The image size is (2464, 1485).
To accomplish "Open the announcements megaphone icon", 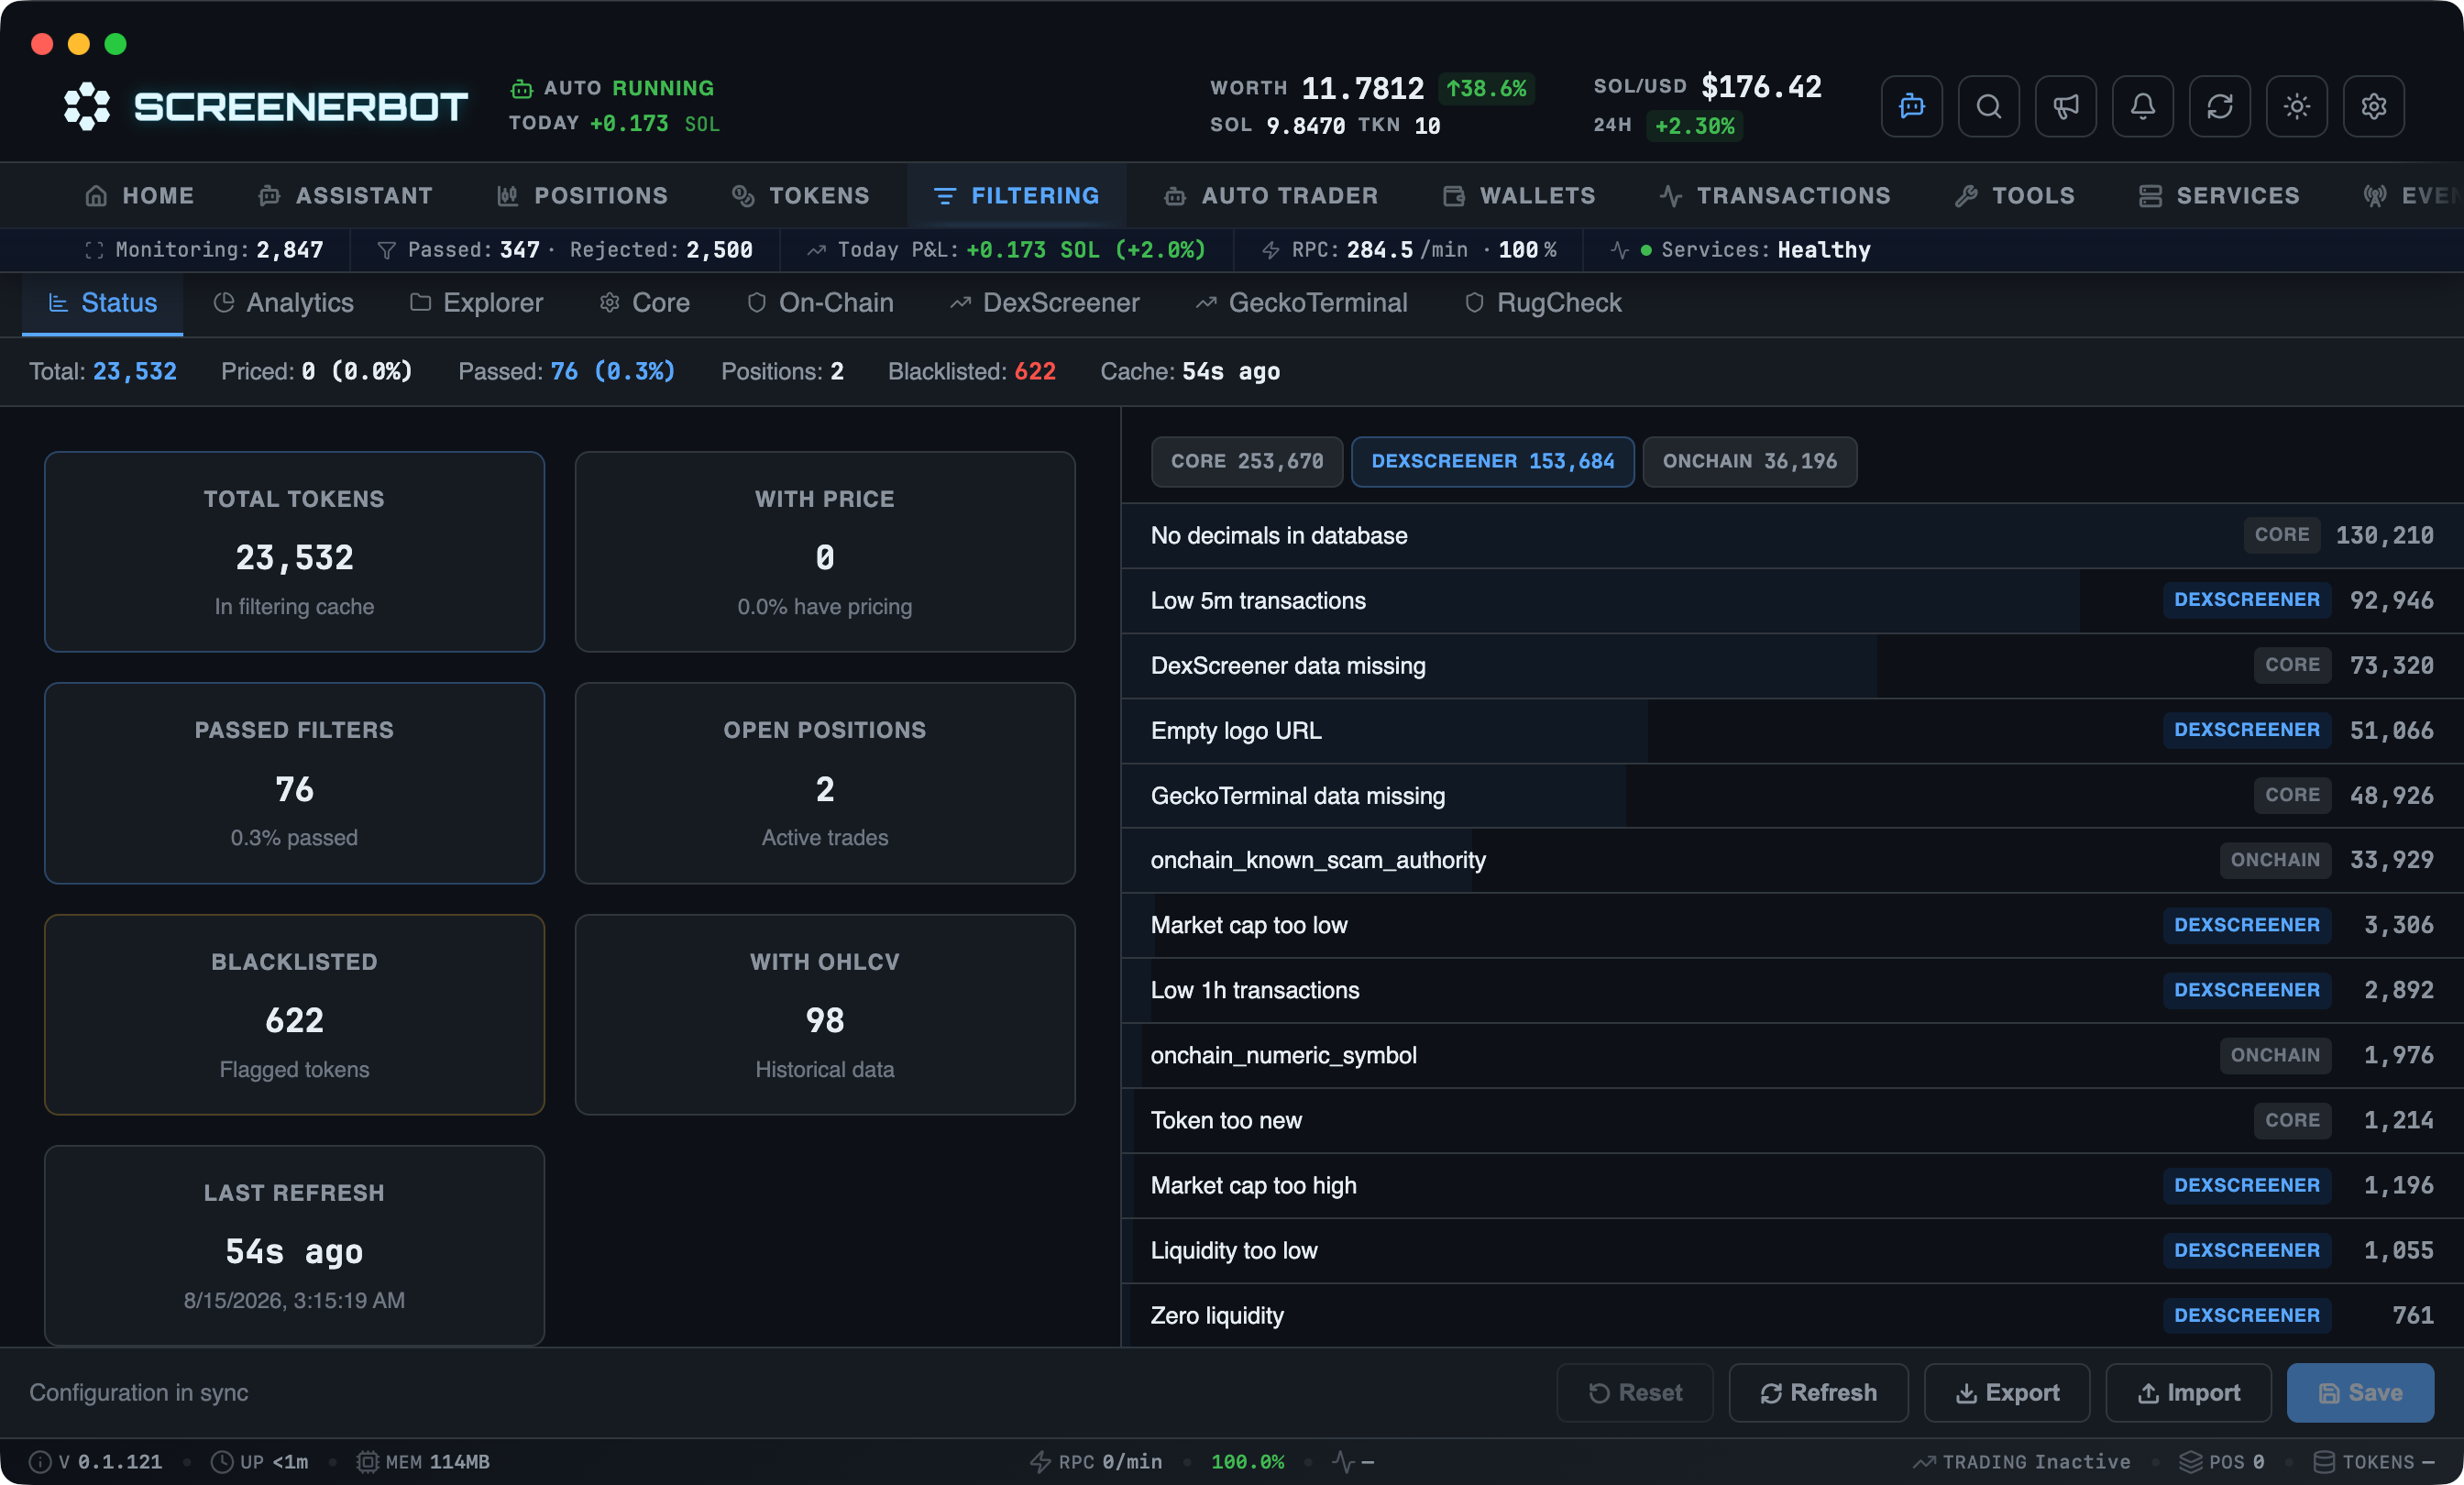I will [x=2065, y=106].
